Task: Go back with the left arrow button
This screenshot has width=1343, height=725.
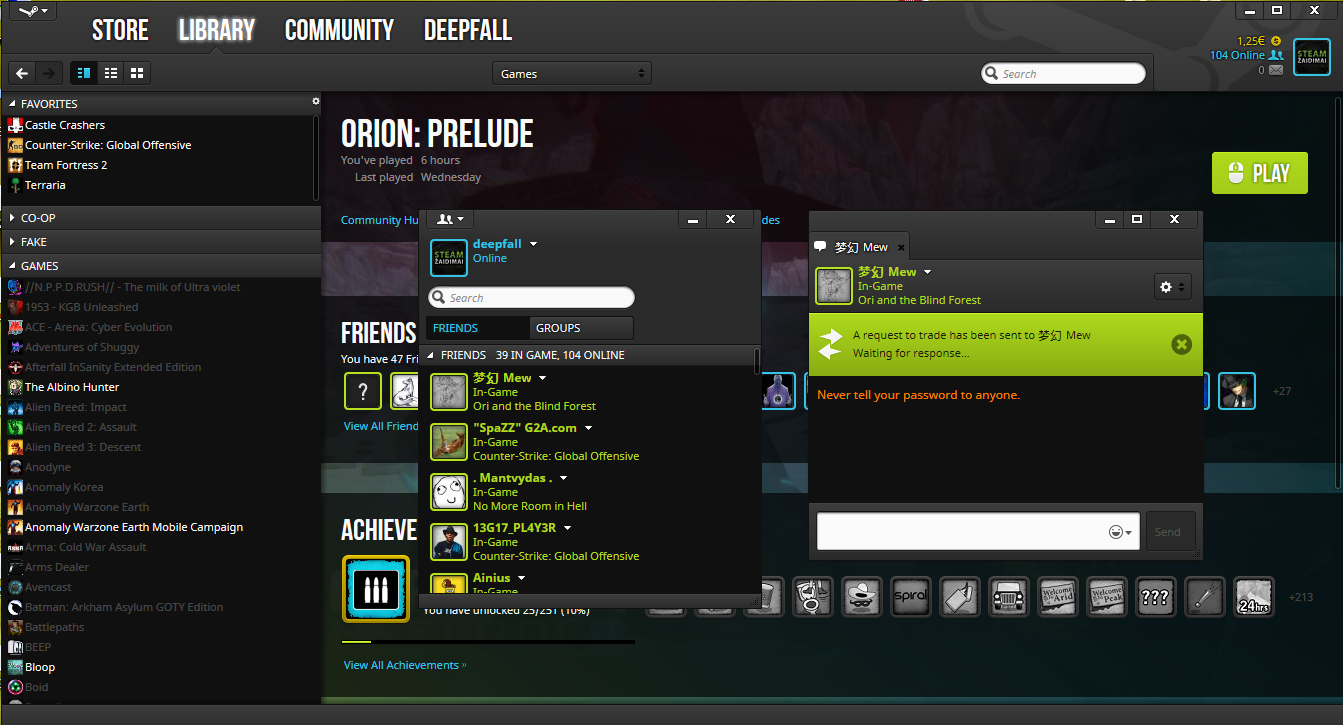Action: click(x=22, y=73)
